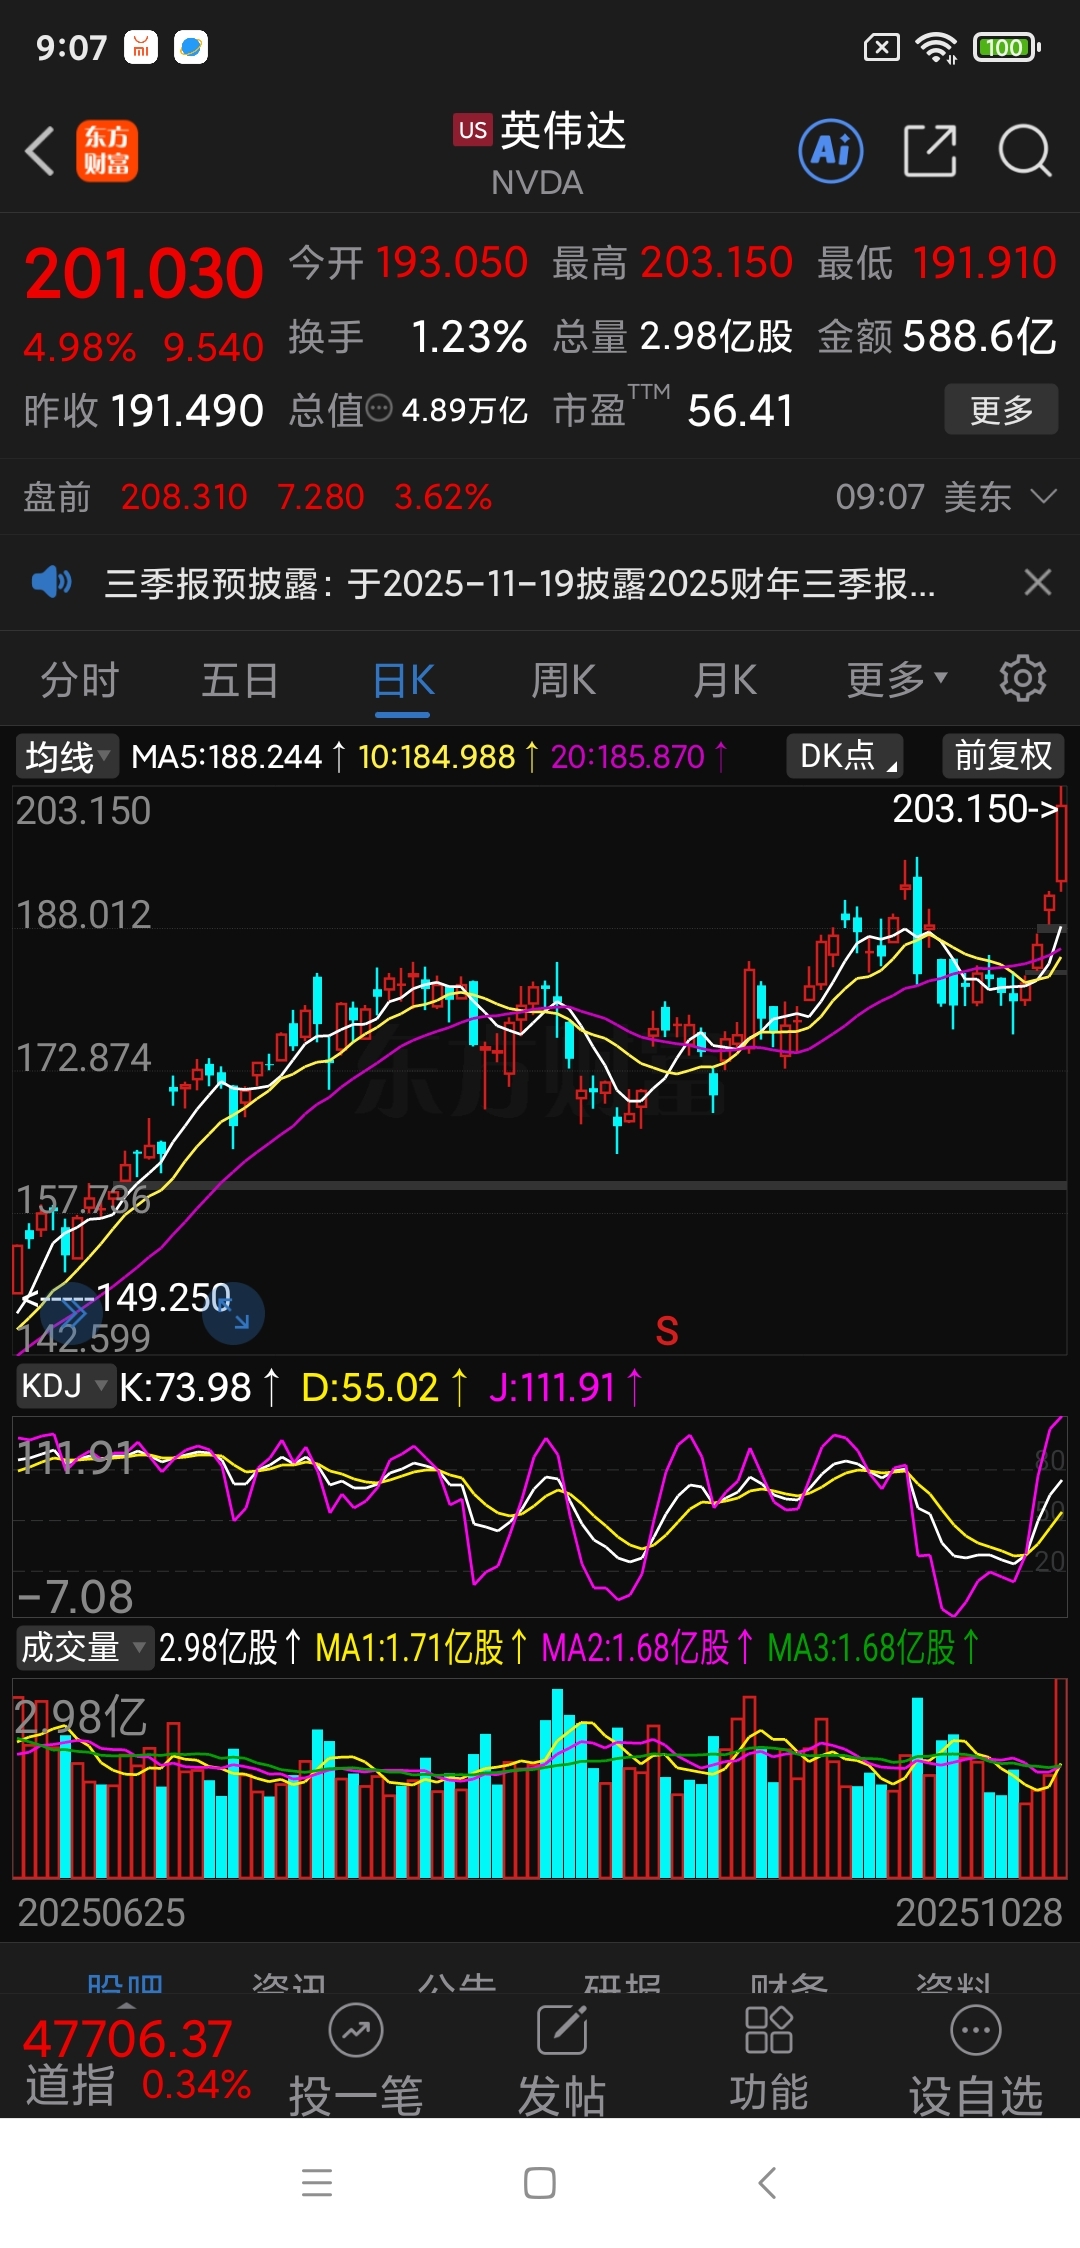Tap the start date 20250625
Viewport: 1080px width, 2248px height.
tap(102, 1912)
